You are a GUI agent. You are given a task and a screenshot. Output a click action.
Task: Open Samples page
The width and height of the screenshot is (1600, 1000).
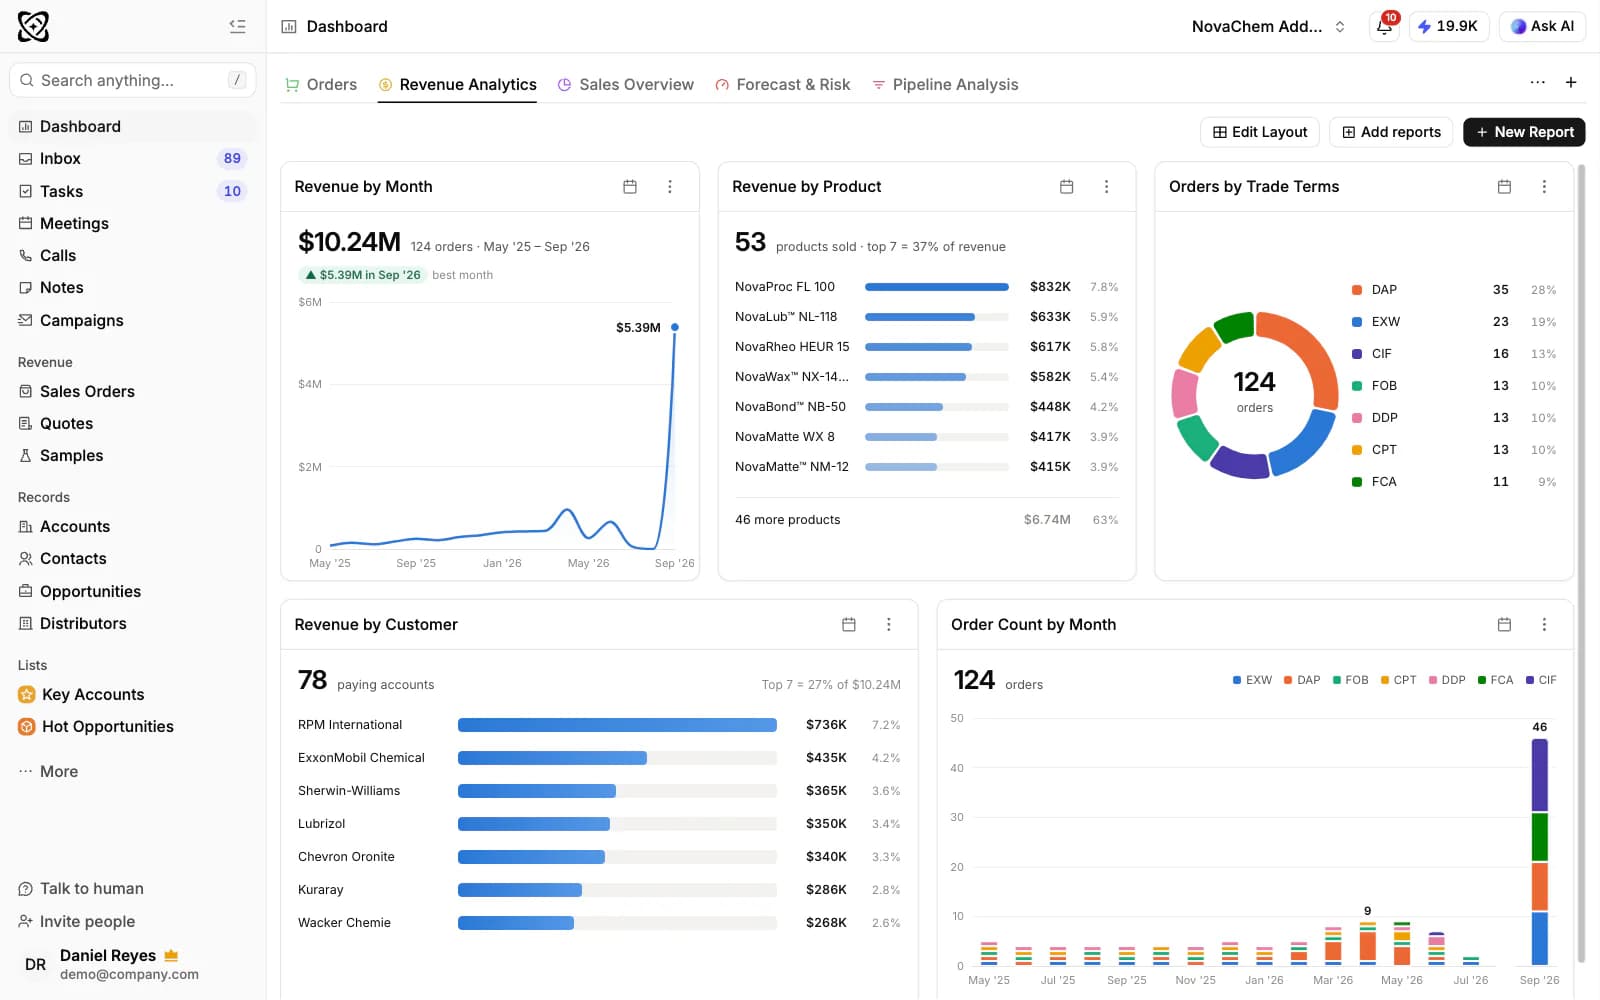pyautogui.click(x=133, y=455)
